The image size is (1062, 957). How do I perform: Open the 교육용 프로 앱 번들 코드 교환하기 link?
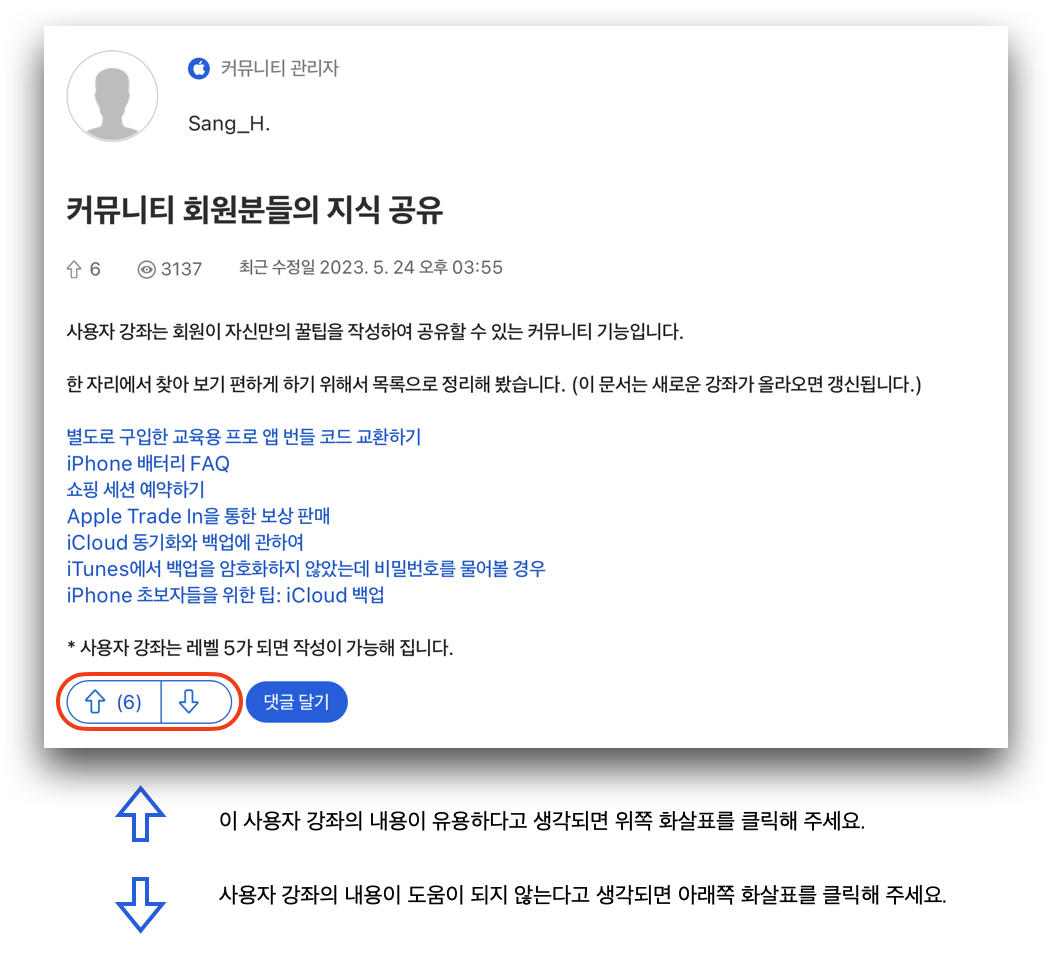(244, 437)
